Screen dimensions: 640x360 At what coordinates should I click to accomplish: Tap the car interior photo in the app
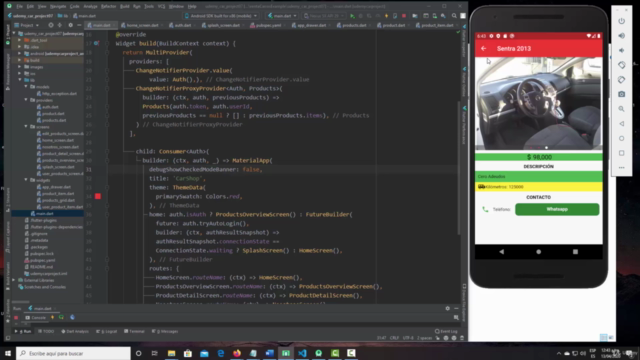(x=538, y=104)
